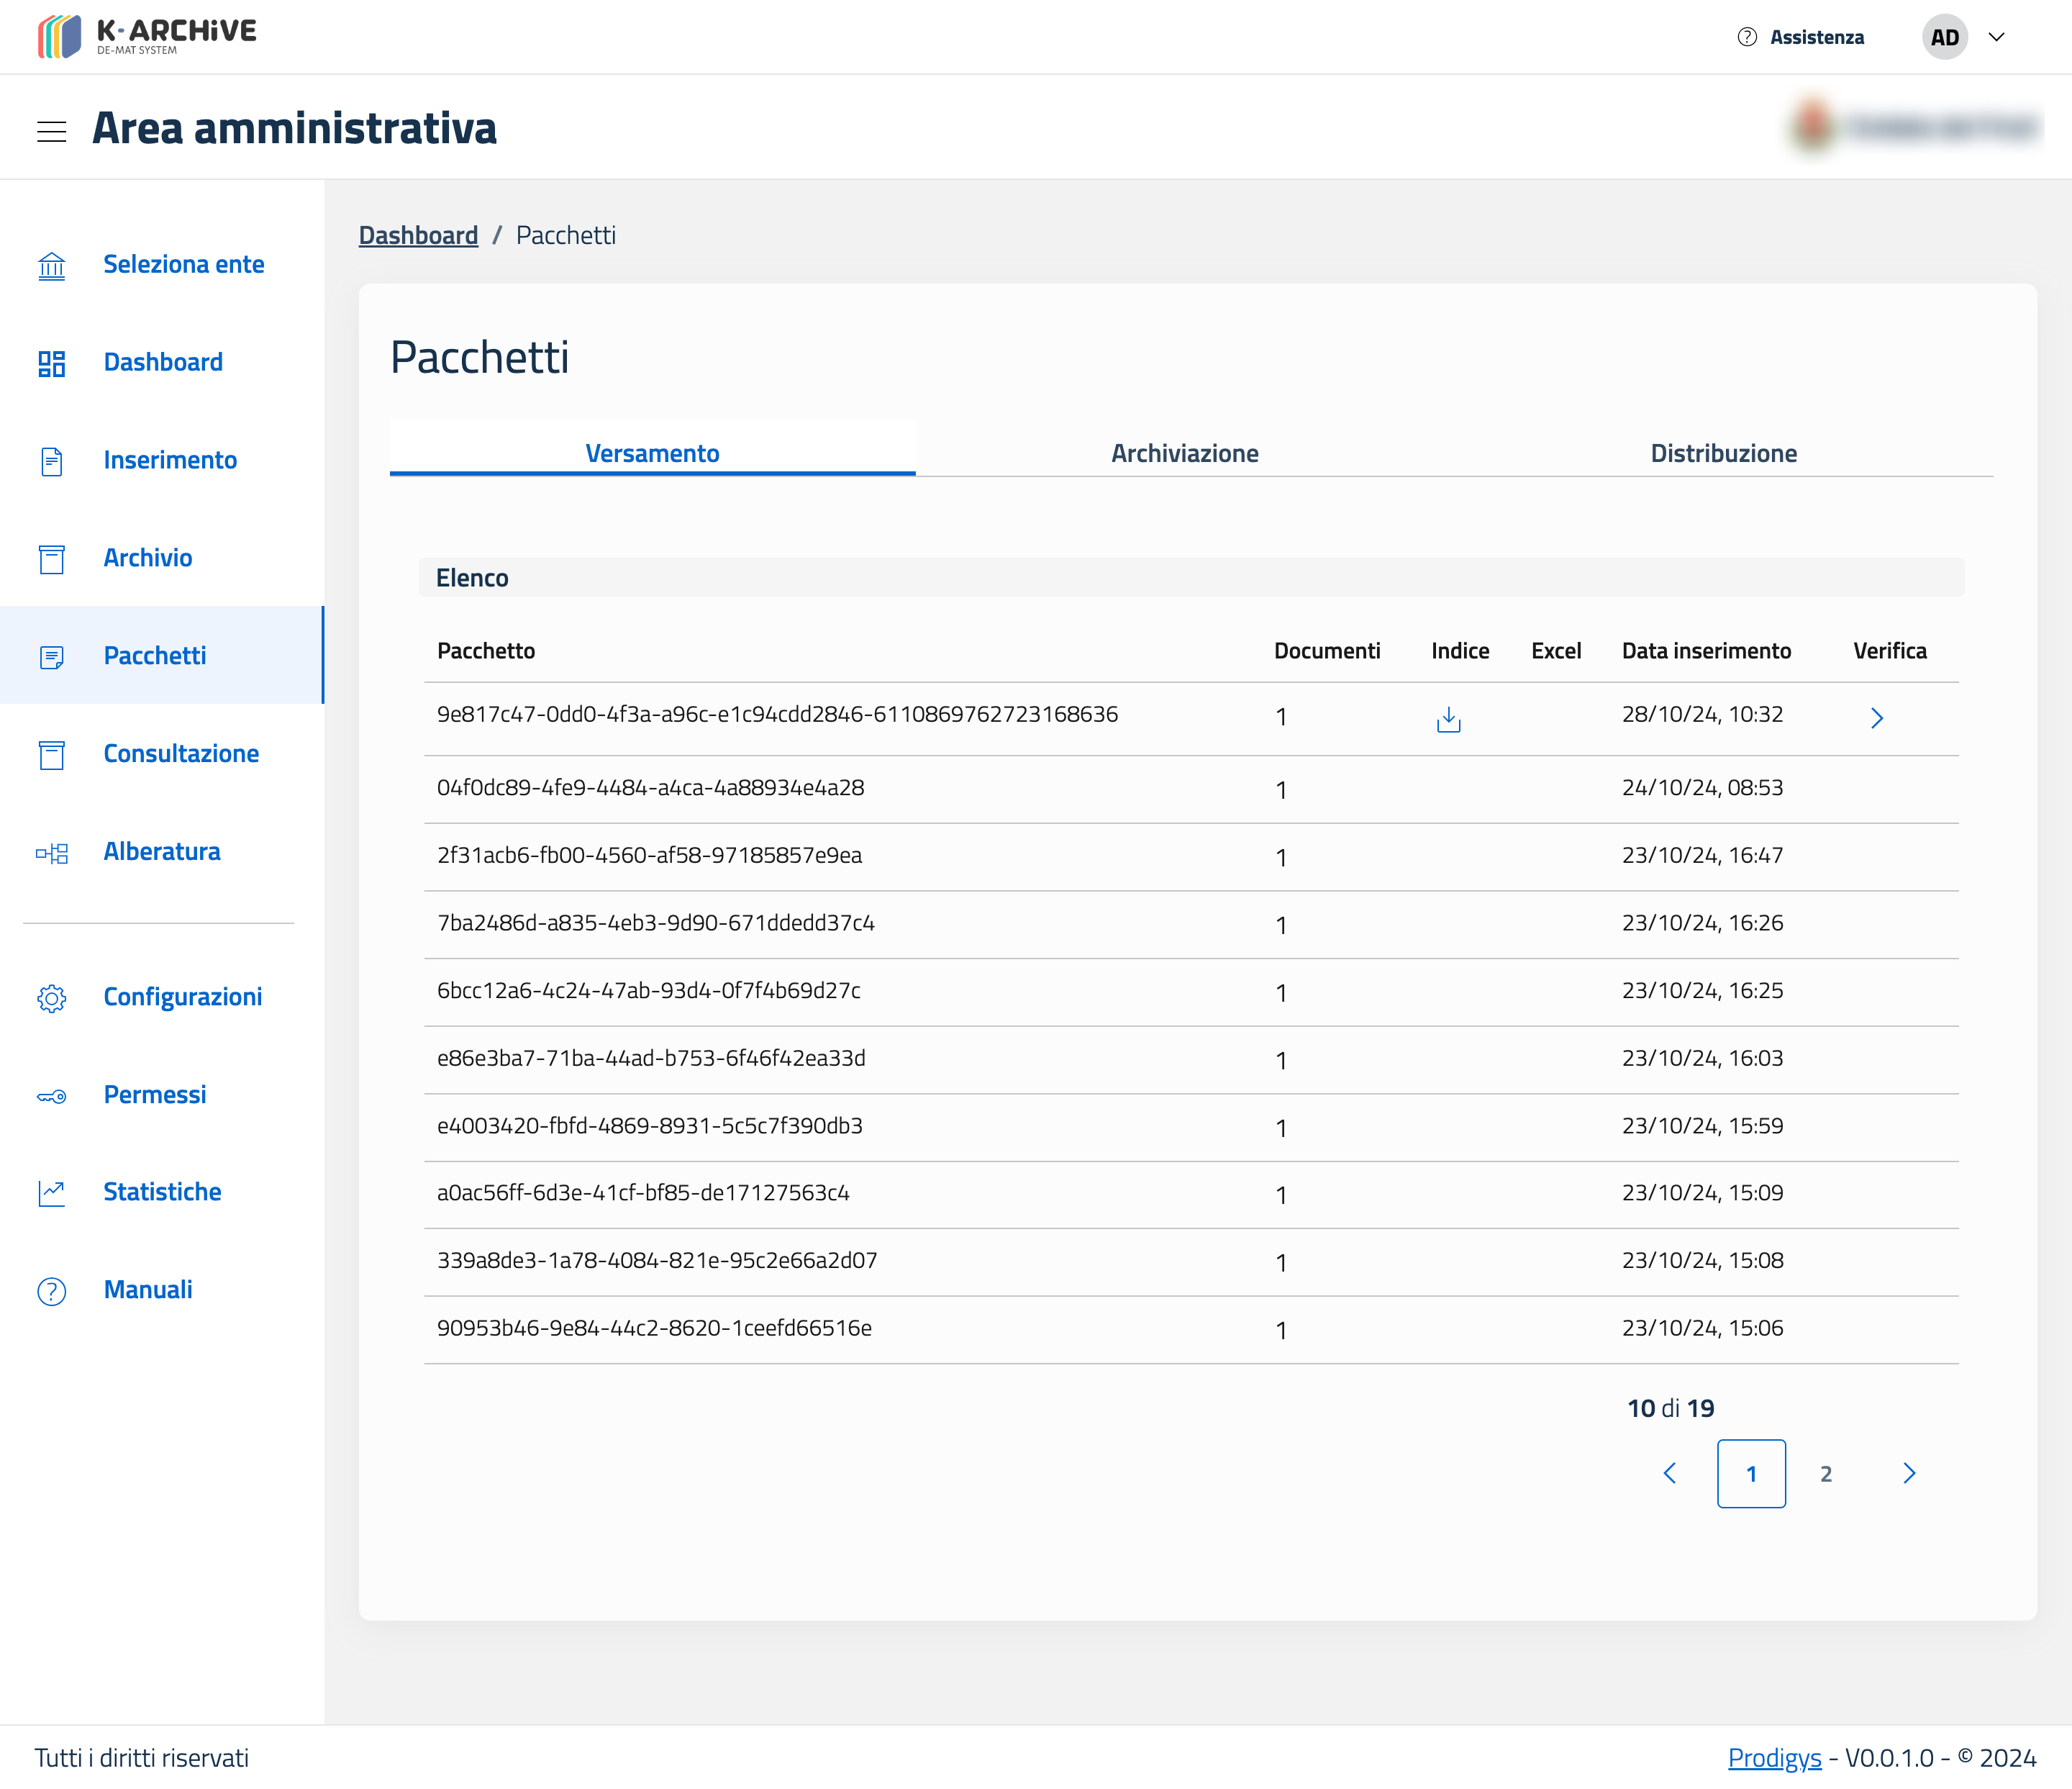
Task: Go to previous page with the arrow
Action: tap(1670, 1473)
